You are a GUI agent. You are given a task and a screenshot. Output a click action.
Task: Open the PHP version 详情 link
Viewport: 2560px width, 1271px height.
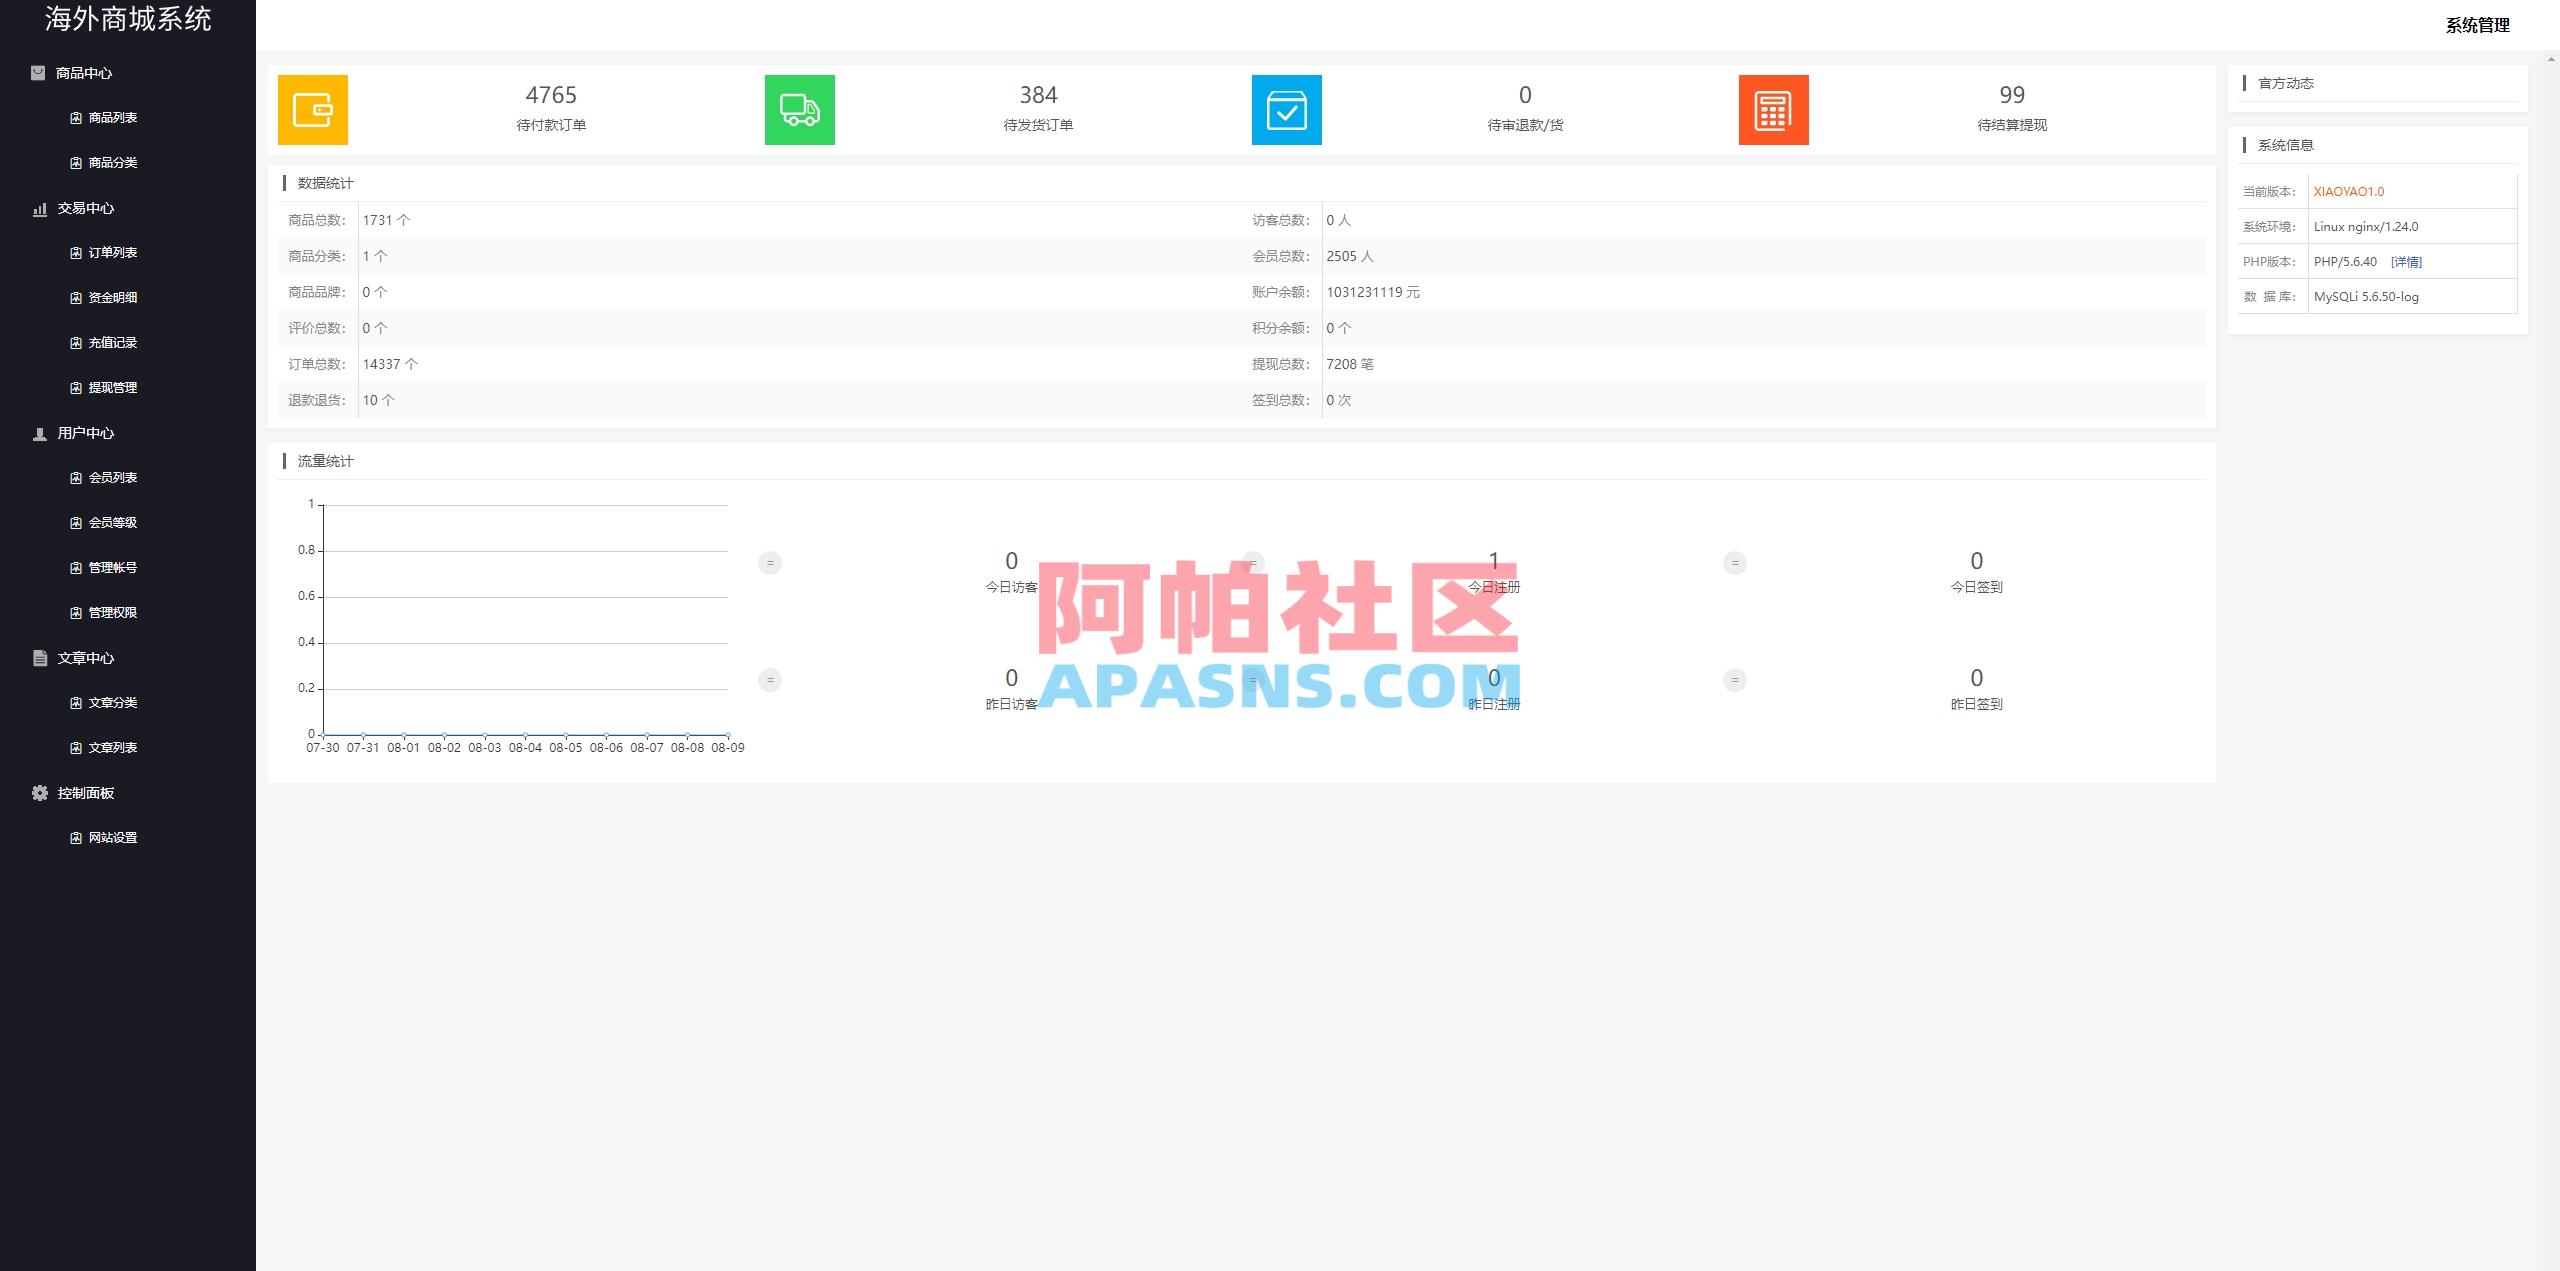pyautogui.click(x=2405, y=261)
